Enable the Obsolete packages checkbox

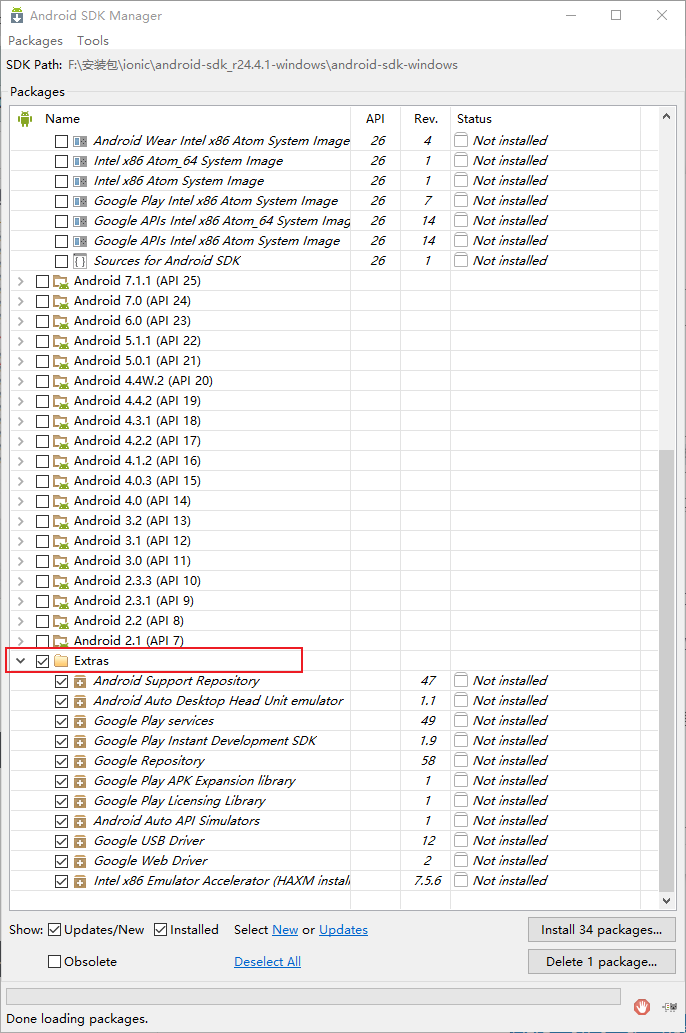point(55,961)
